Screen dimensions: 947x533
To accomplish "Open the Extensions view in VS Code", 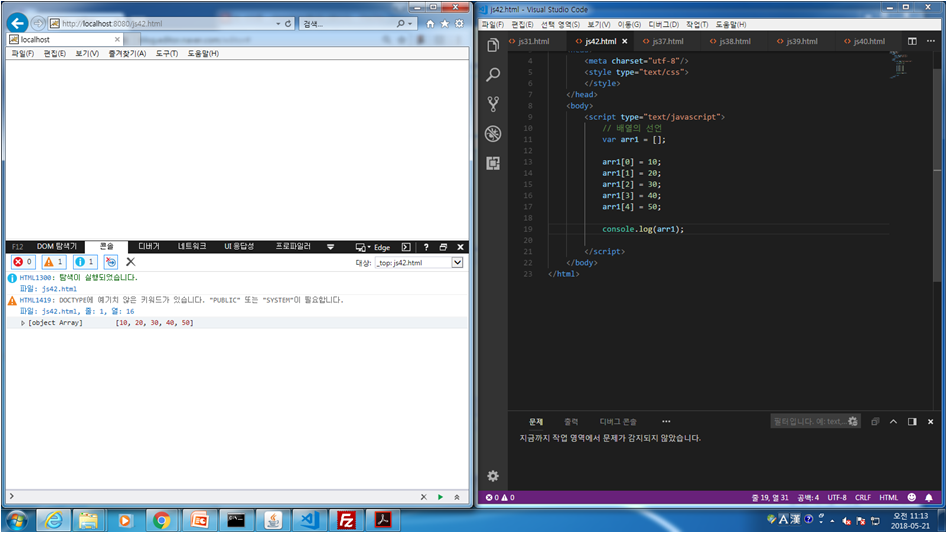I will 493,163.
